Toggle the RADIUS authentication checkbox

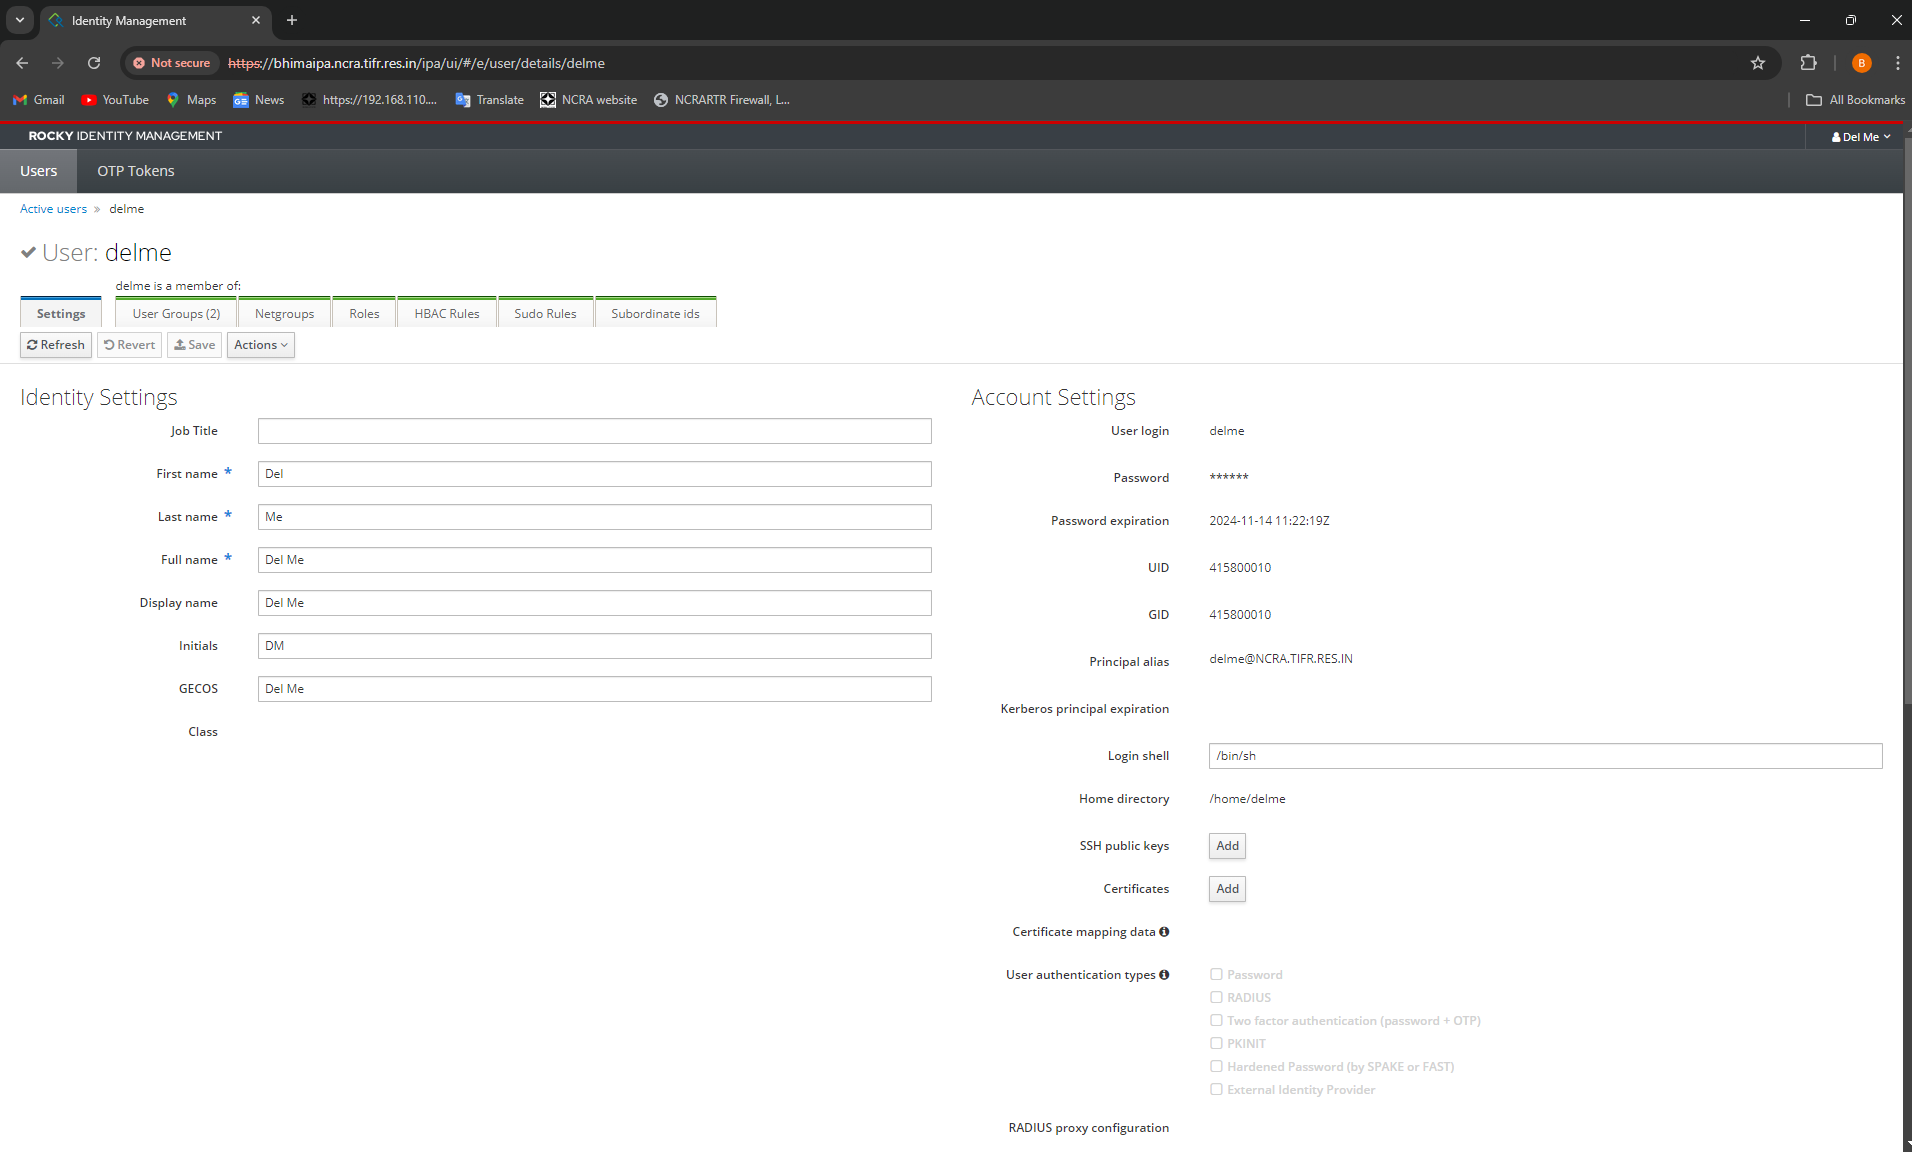click(x=1216, y=997)
